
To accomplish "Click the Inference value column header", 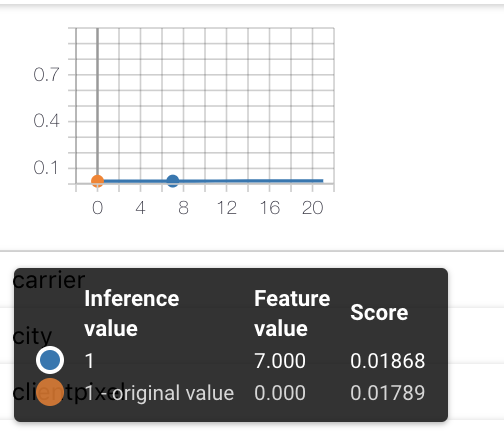I will pyautogui.click(x=132, y=313).
